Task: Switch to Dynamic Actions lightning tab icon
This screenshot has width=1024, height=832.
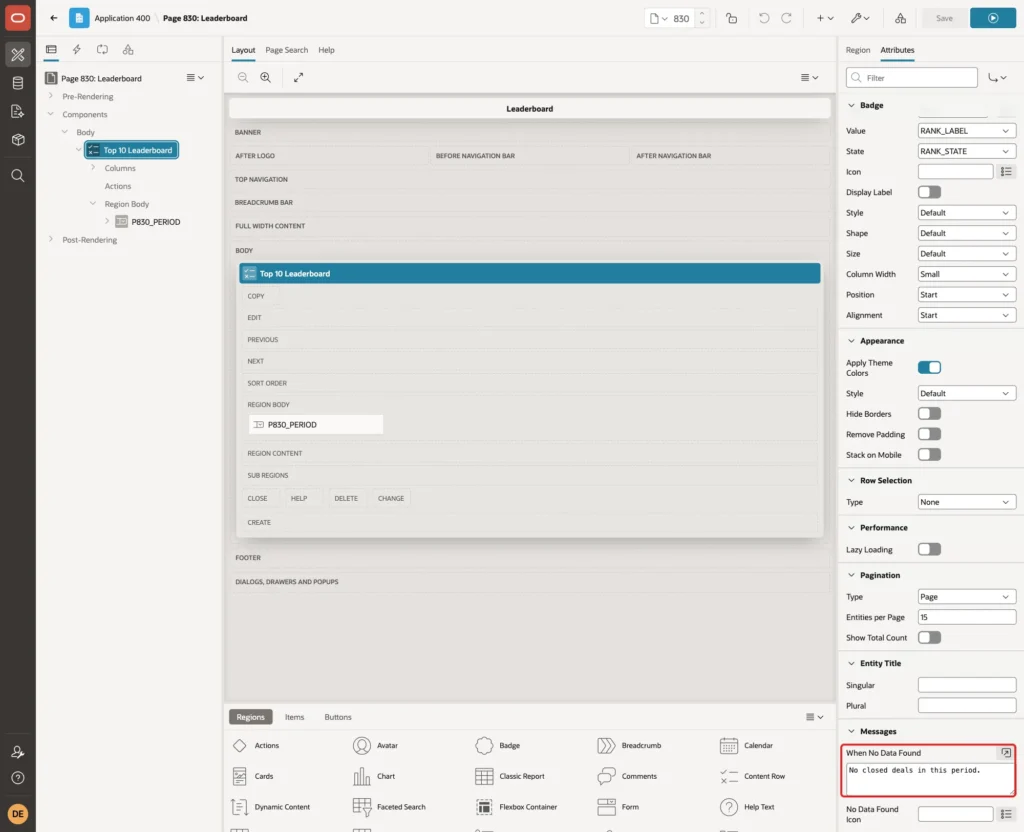Action: [x=76, y=50]
